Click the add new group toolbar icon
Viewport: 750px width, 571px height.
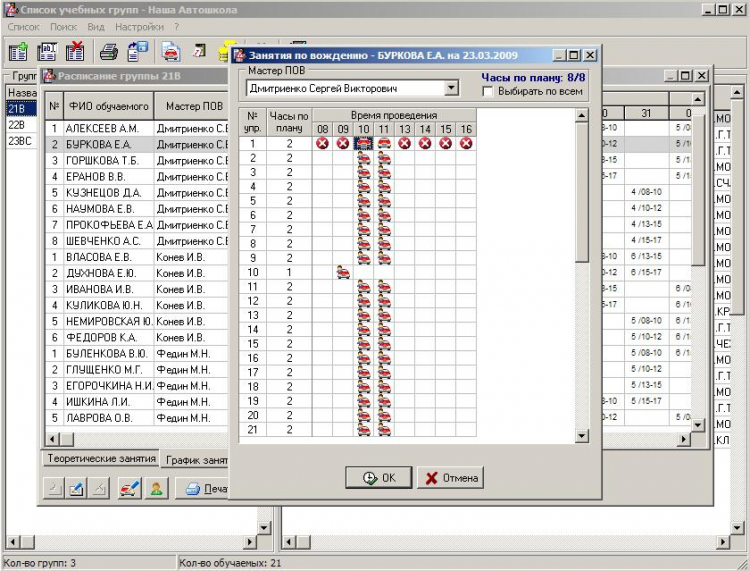tap(18, 52)
